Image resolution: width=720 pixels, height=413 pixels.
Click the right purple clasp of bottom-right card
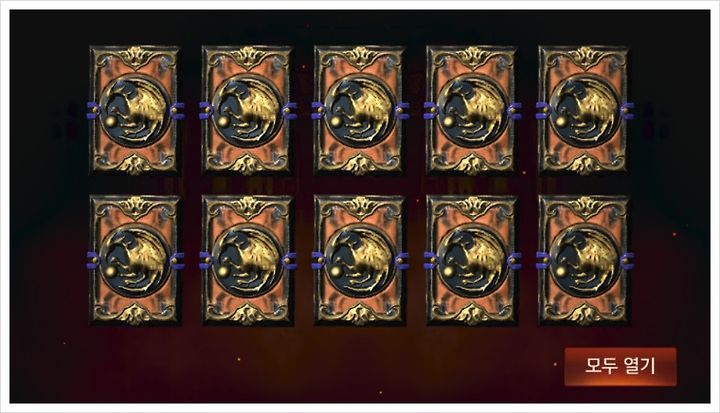(627, 261)
